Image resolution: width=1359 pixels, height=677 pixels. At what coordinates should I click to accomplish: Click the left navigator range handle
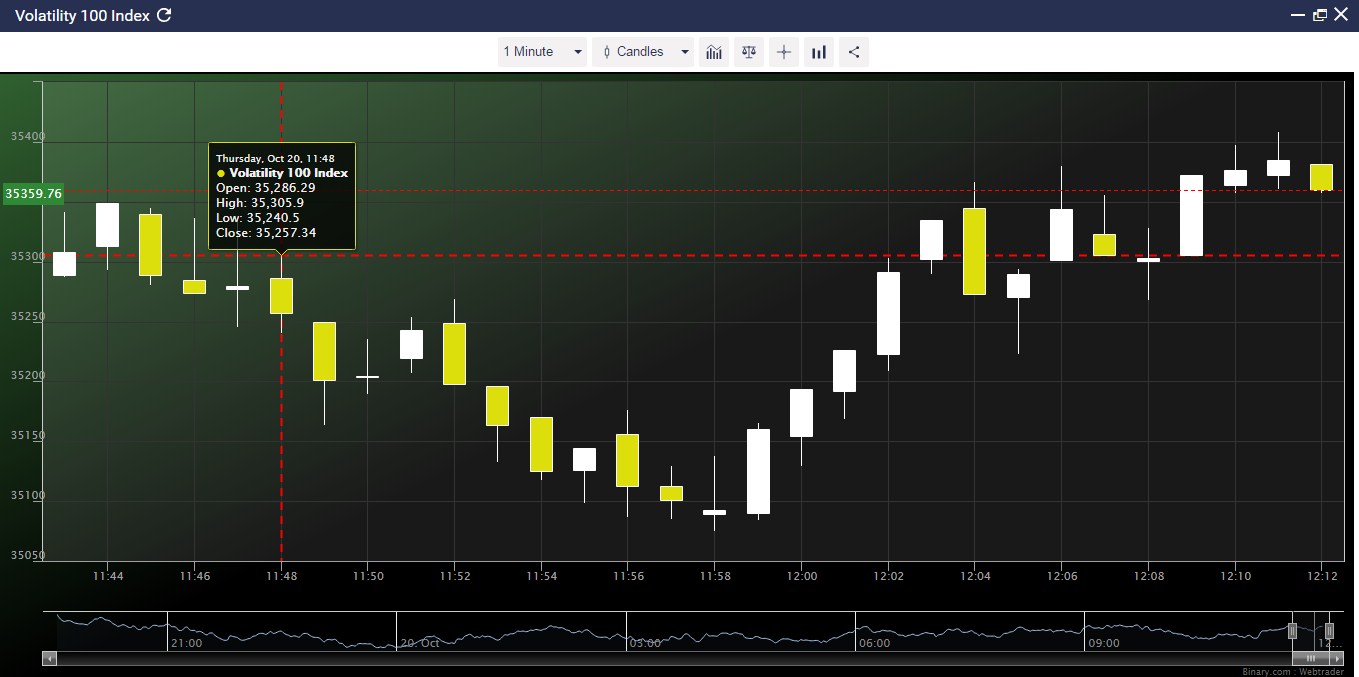point(1292,631)
